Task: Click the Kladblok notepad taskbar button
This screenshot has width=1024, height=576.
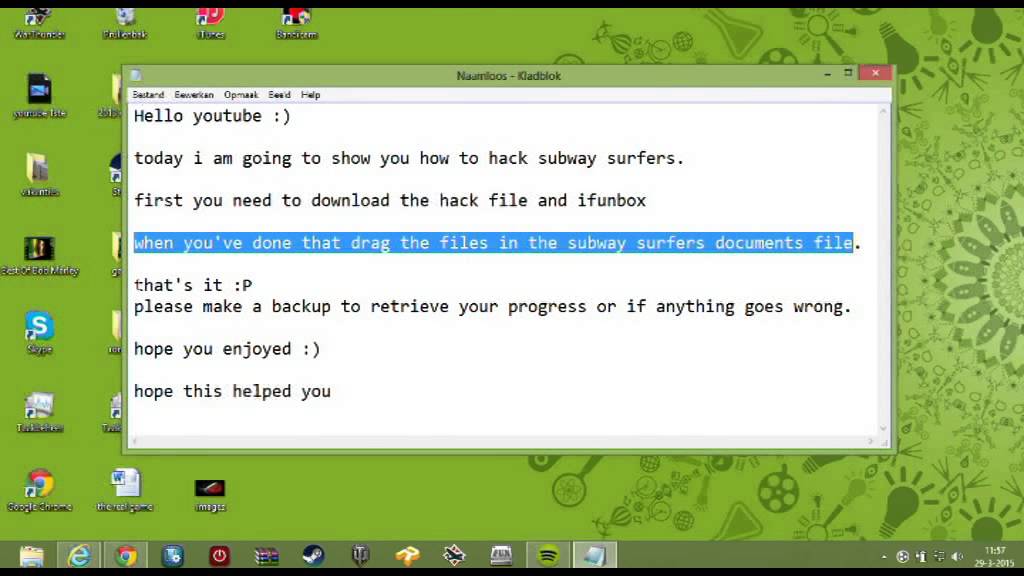Action: point(595,556)
